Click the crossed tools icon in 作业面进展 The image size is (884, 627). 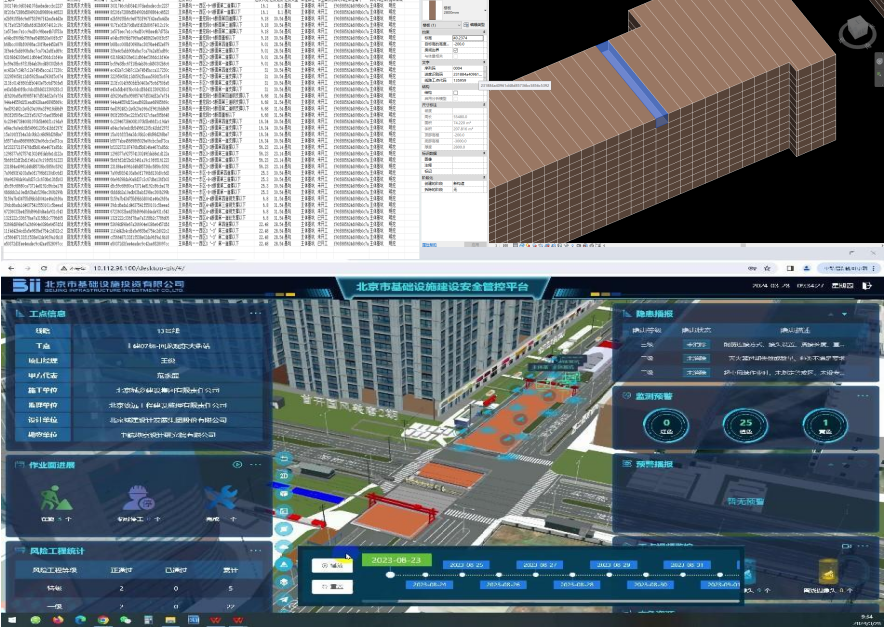point(221,497)
